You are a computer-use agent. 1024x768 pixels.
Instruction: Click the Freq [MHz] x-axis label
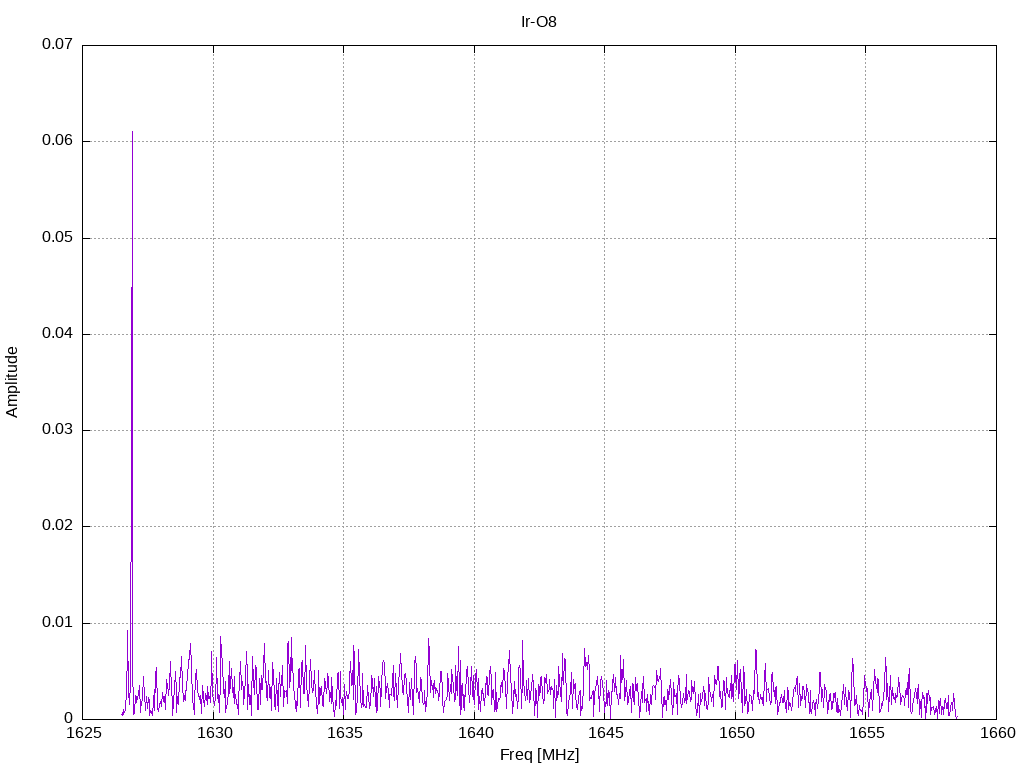click(x=539, y=755)
